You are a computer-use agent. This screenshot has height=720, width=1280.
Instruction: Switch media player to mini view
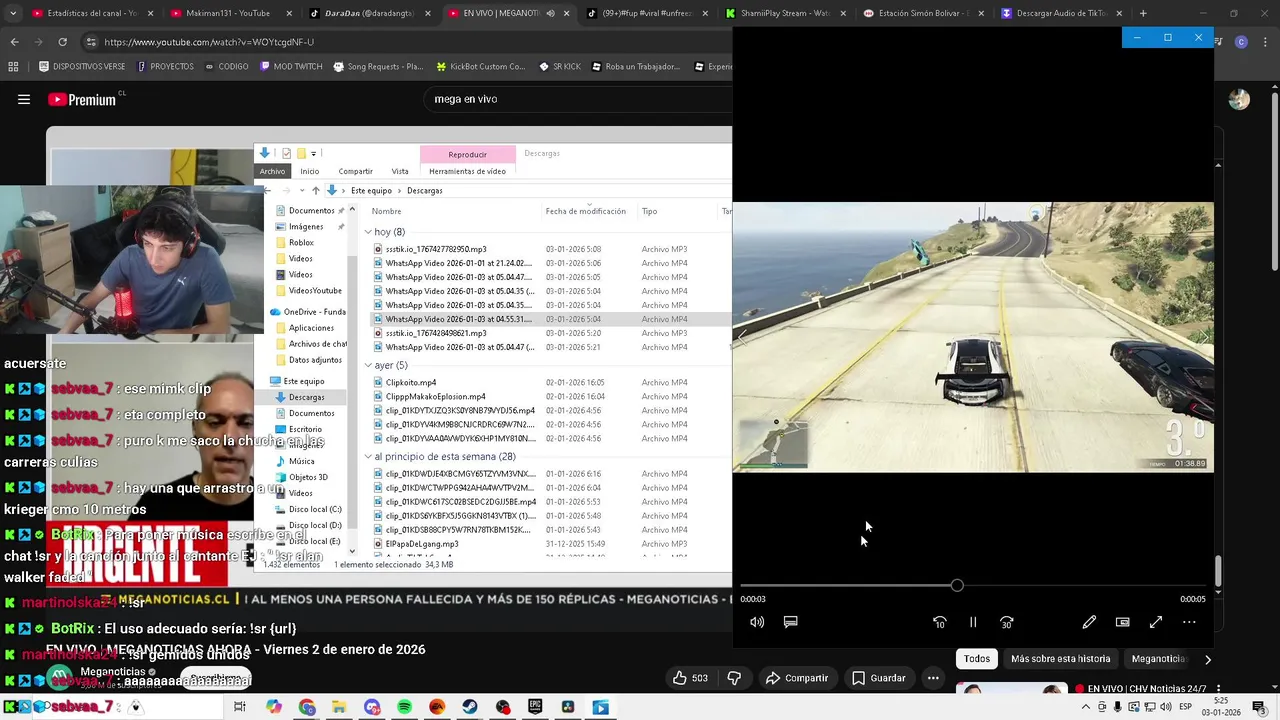1123,622
